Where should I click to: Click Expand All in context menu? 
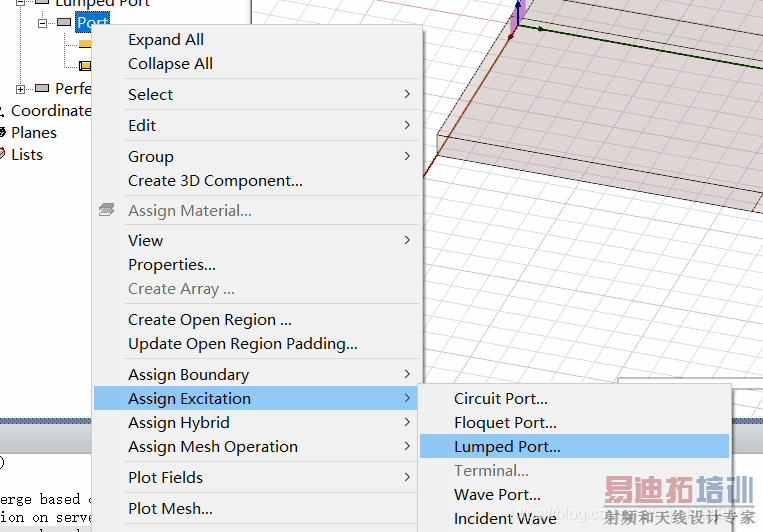click(166, 40)
